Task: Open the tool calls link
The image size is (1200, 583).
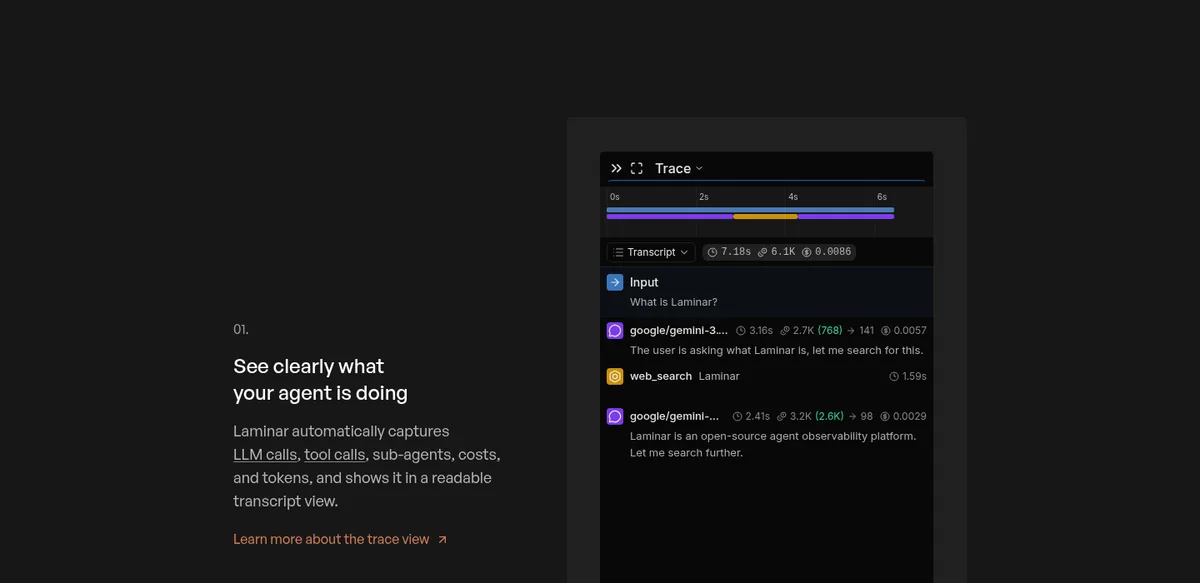Action: 335,455
